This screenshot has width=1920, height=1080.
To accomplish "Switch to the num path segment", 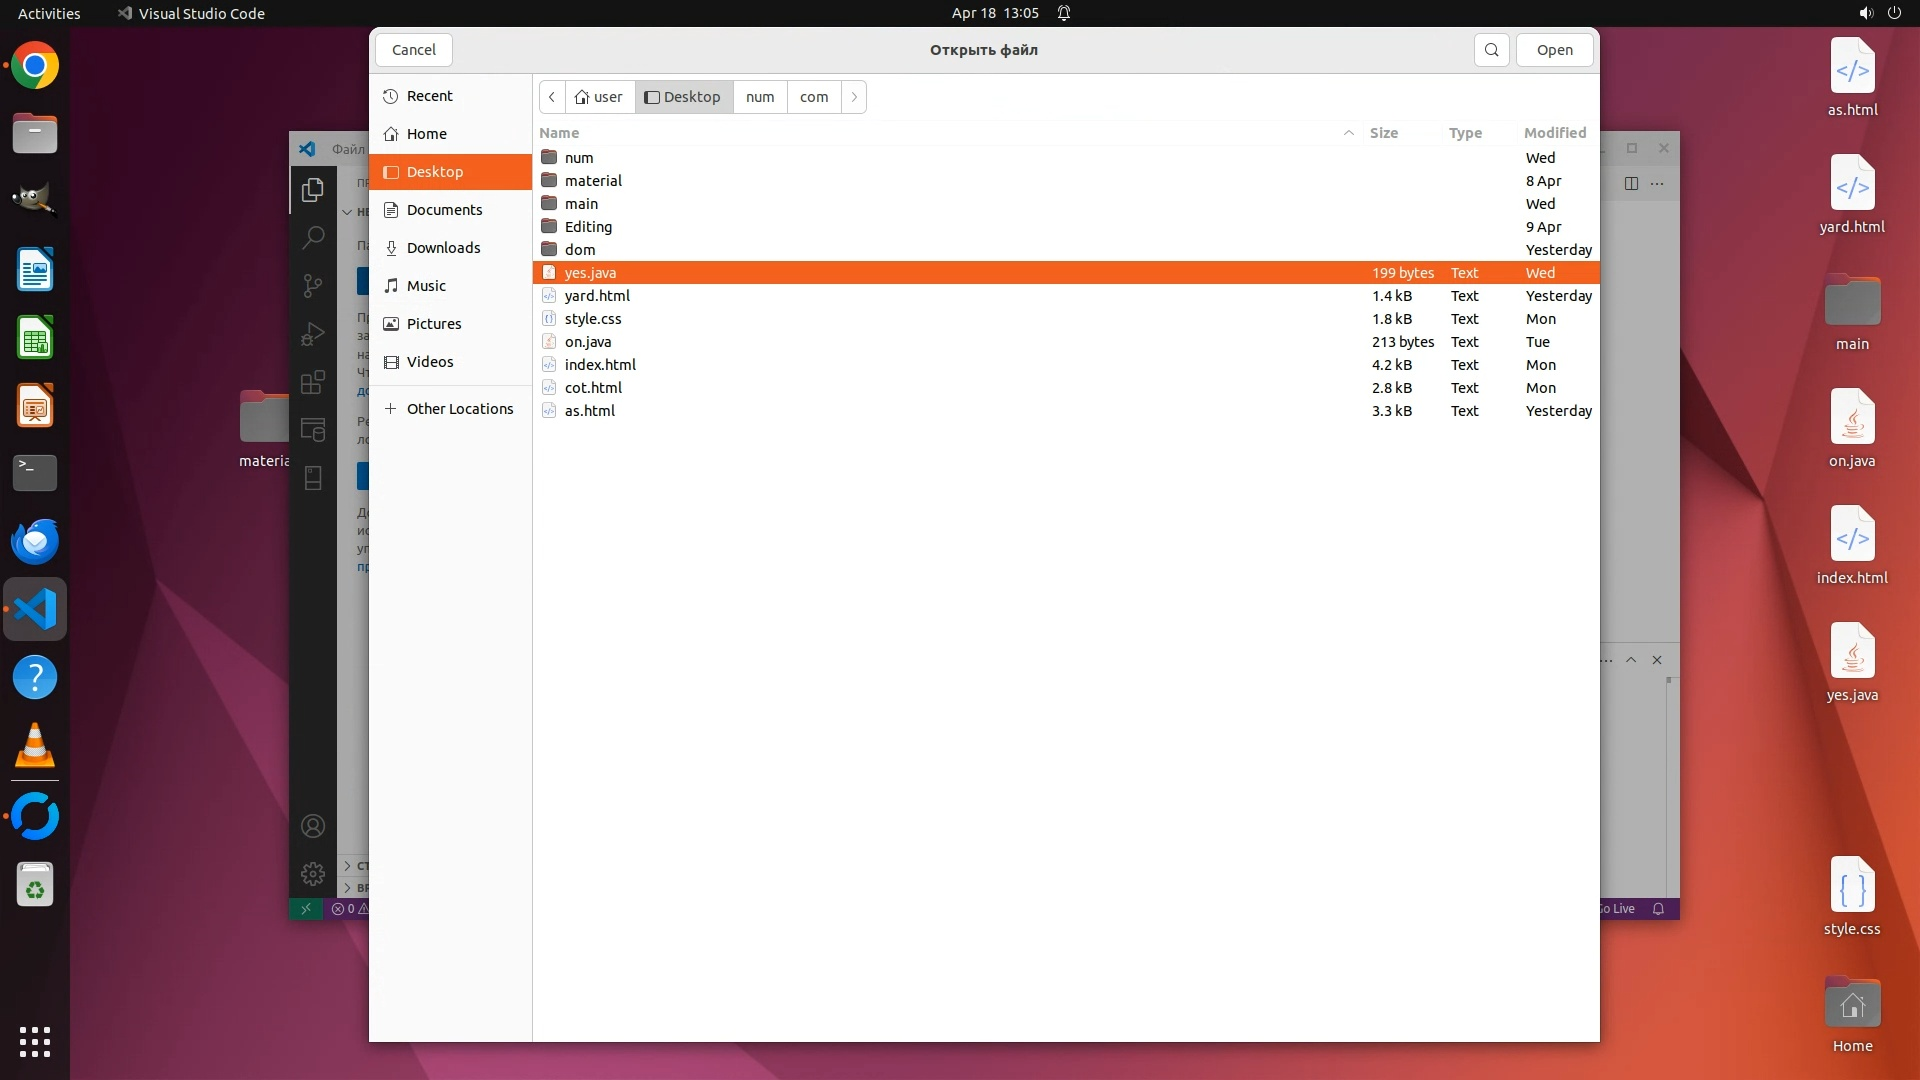I will coord(760,97).
